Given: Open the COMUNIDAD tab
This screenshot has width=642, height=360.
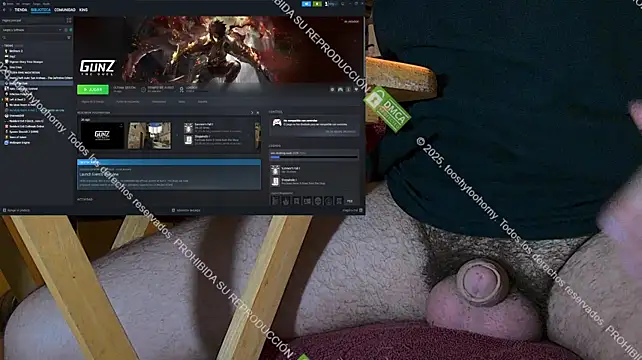Looking at the screenshot, I should (65, 10).
